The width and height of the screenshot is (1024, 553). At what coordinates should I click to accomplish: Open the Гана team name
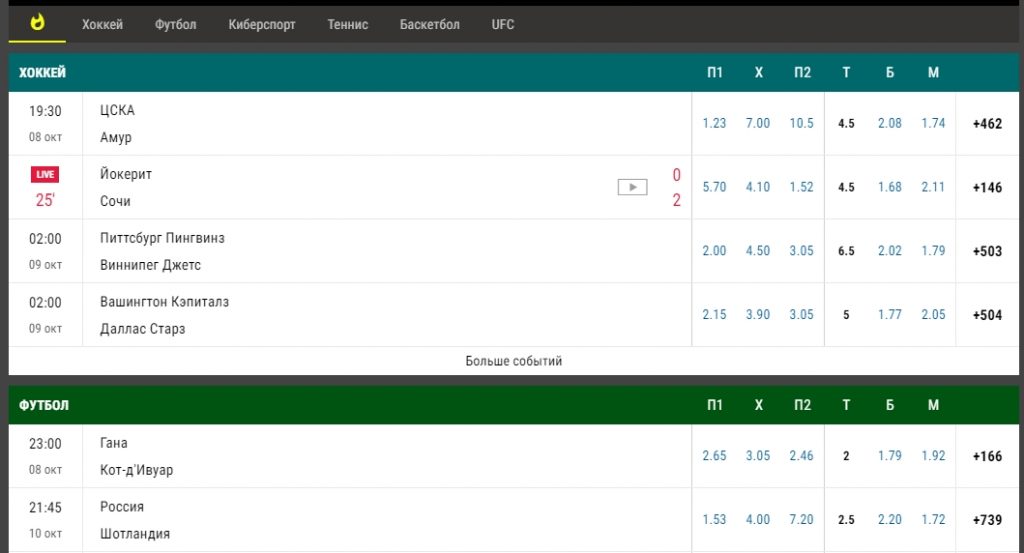[x=114, y=443]
